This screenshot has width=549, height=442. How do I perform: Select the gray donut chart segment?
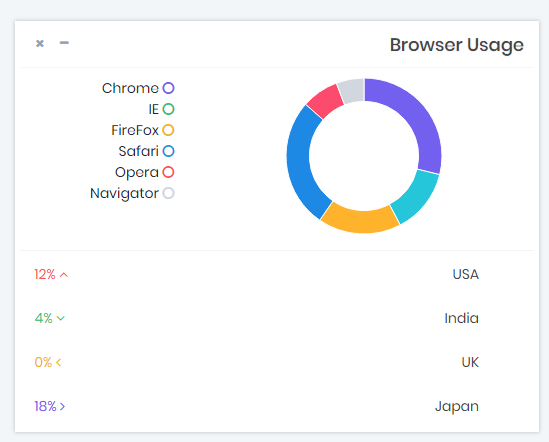coord(351,90)
